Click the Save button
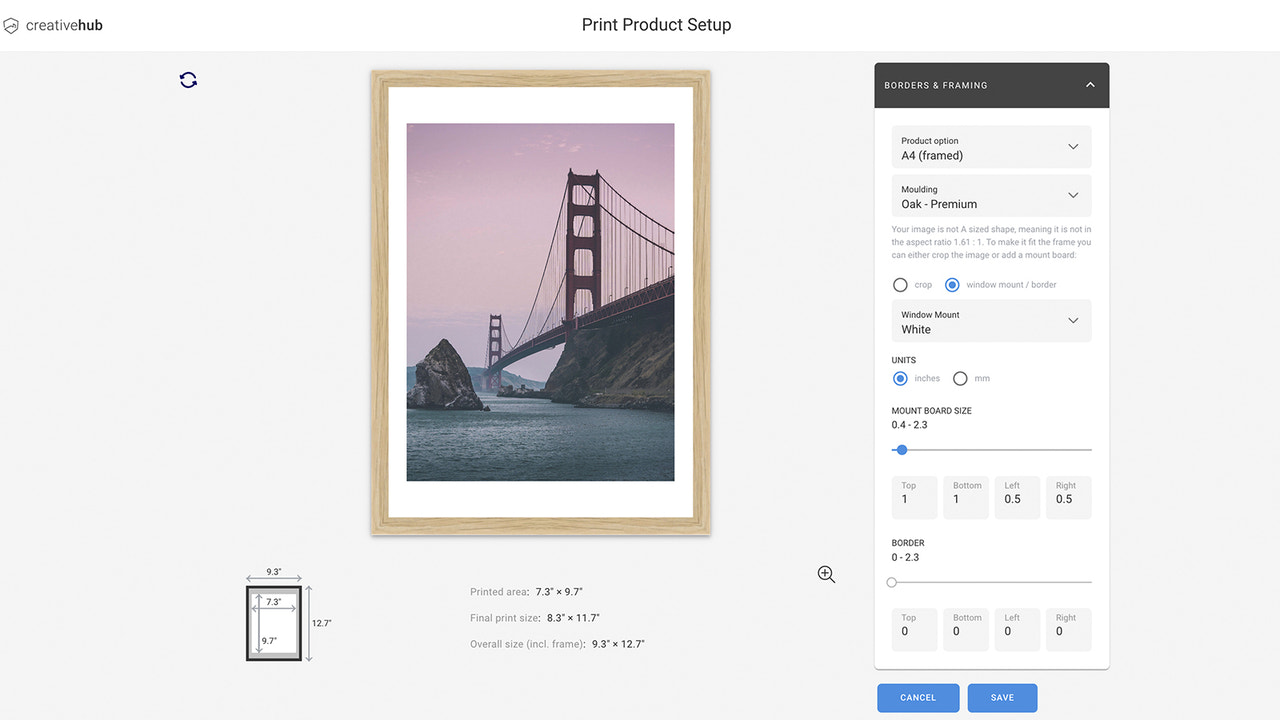 1002,697
